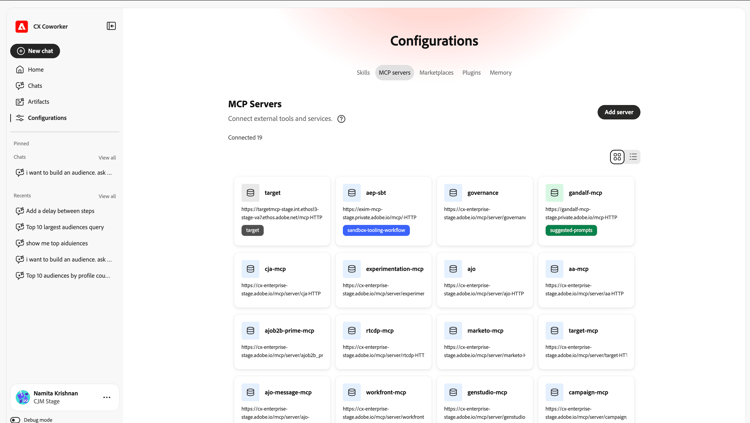The height and width of the screenshot is (423, 750).
Task: Click workfront-mcp server icon
Action: [x=352, y=392]
